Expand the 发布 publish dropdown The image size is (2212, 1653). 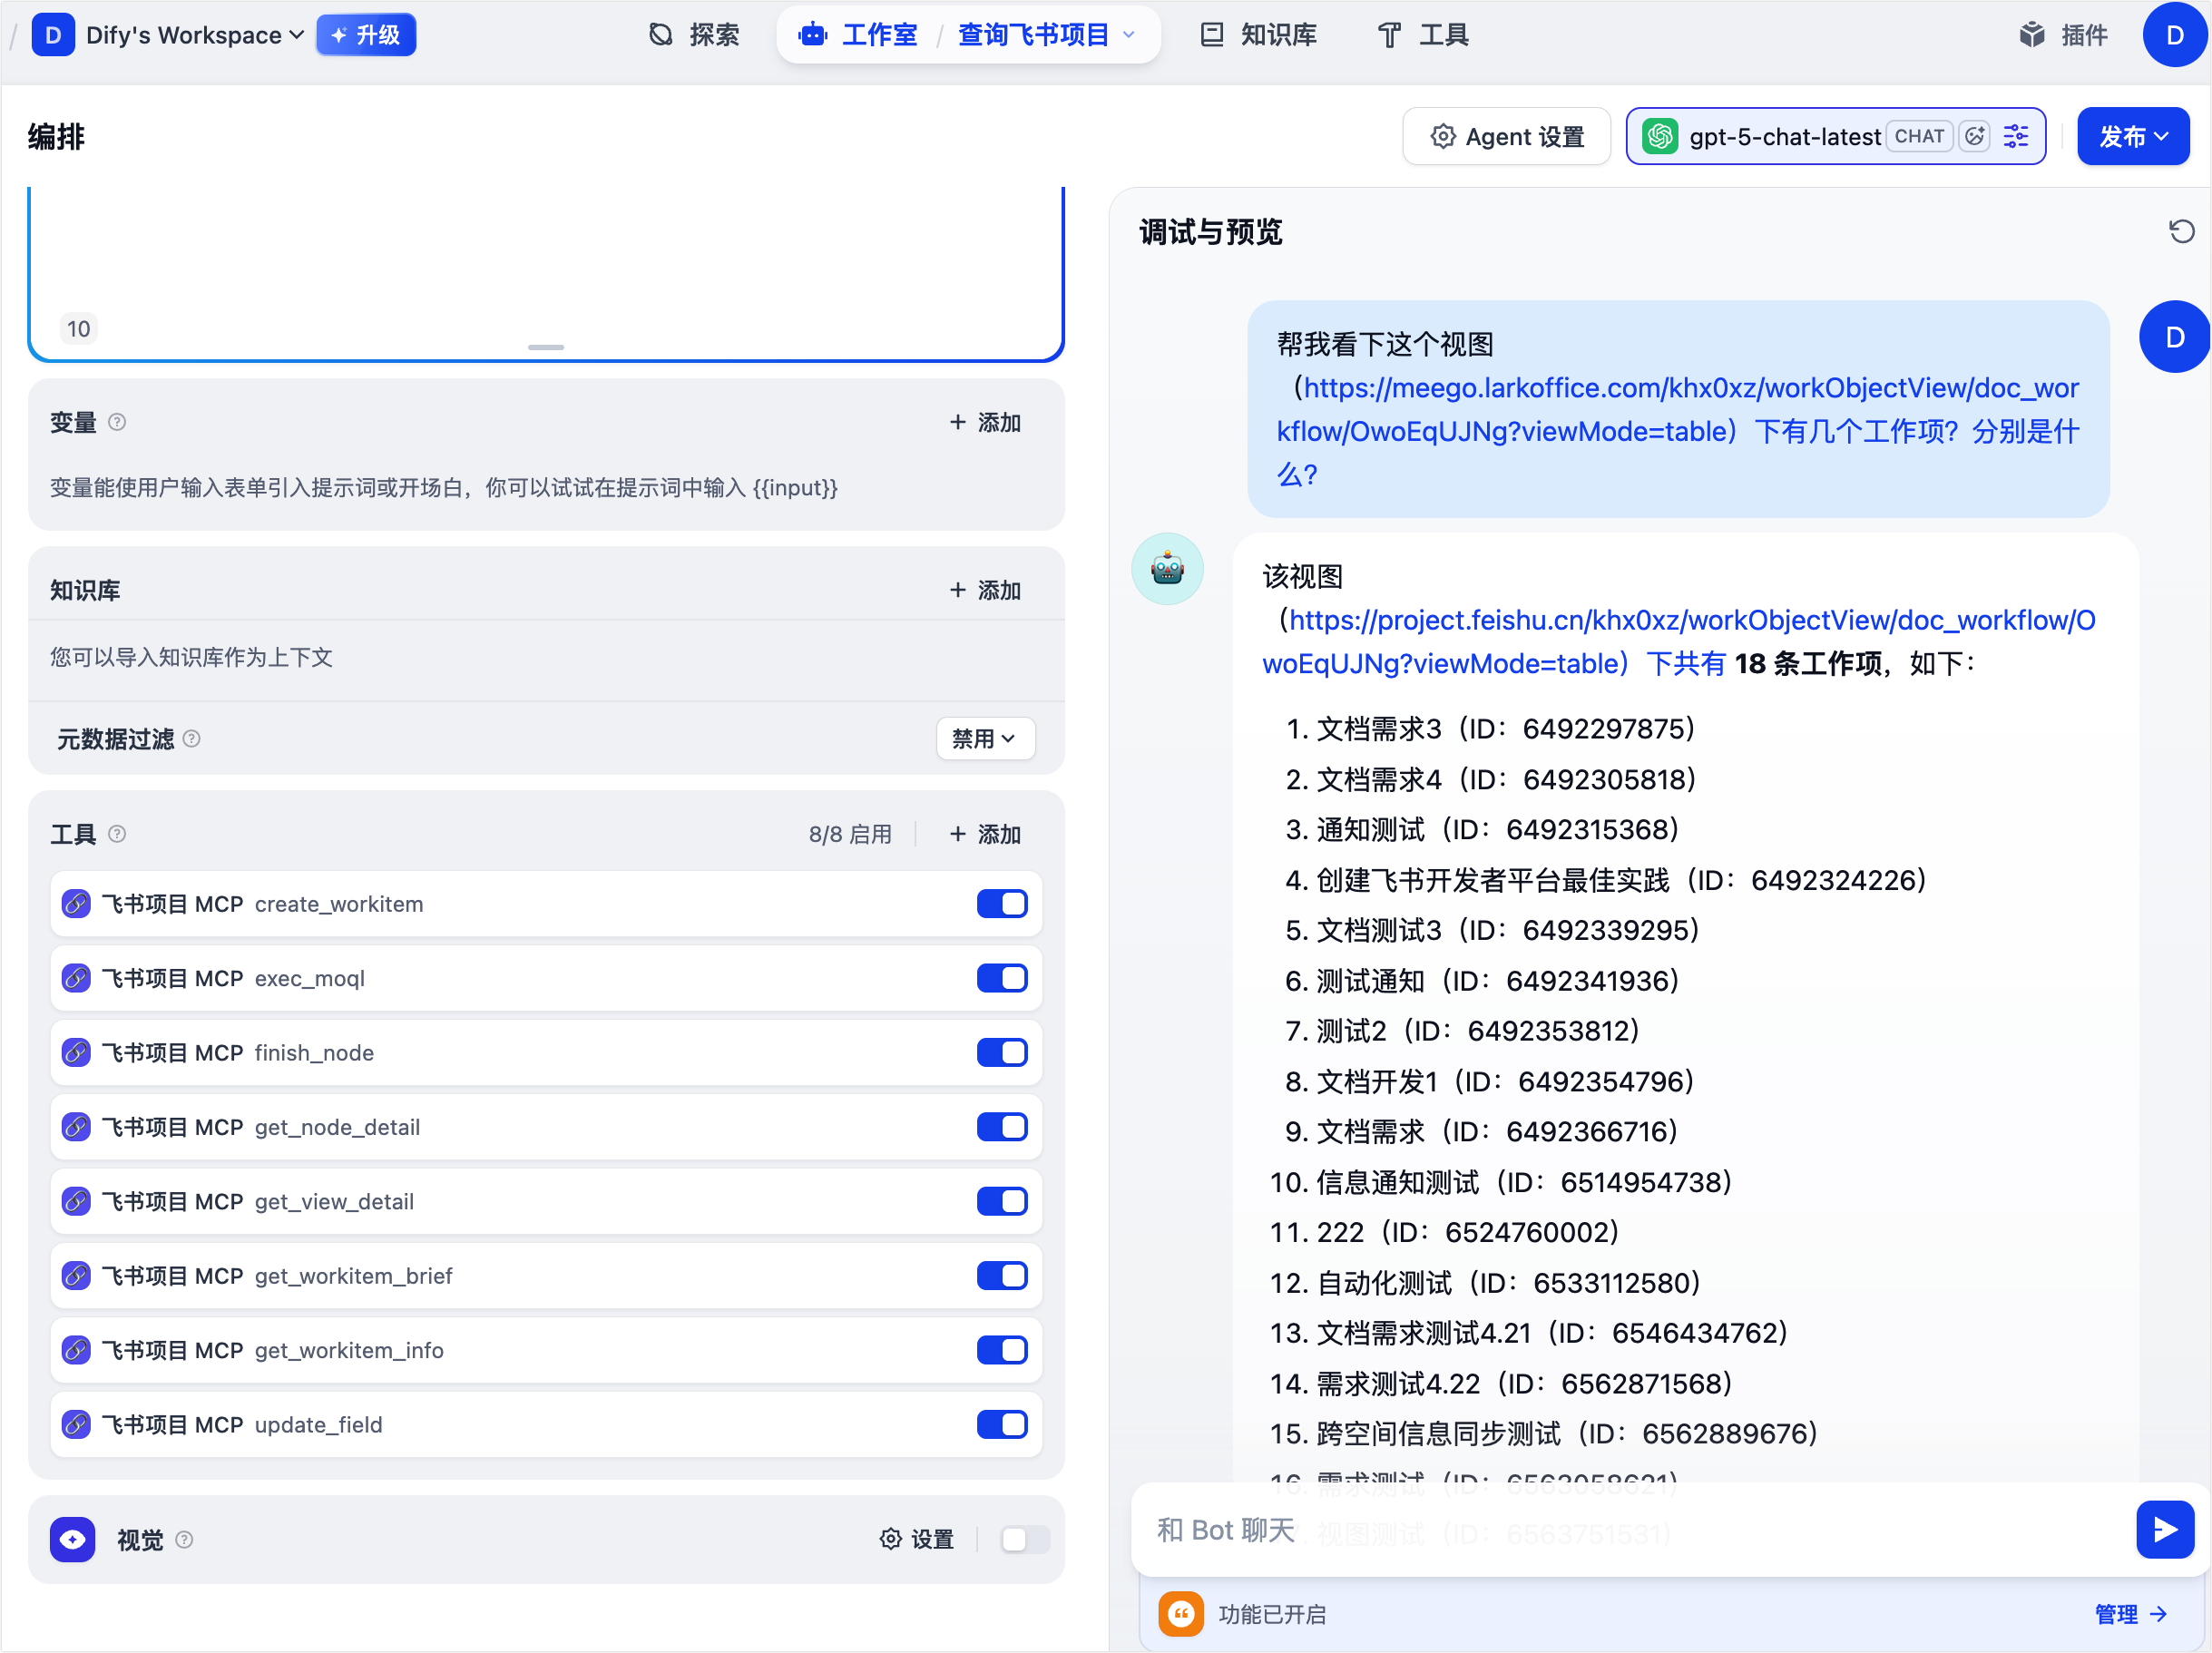[2133, 136]
